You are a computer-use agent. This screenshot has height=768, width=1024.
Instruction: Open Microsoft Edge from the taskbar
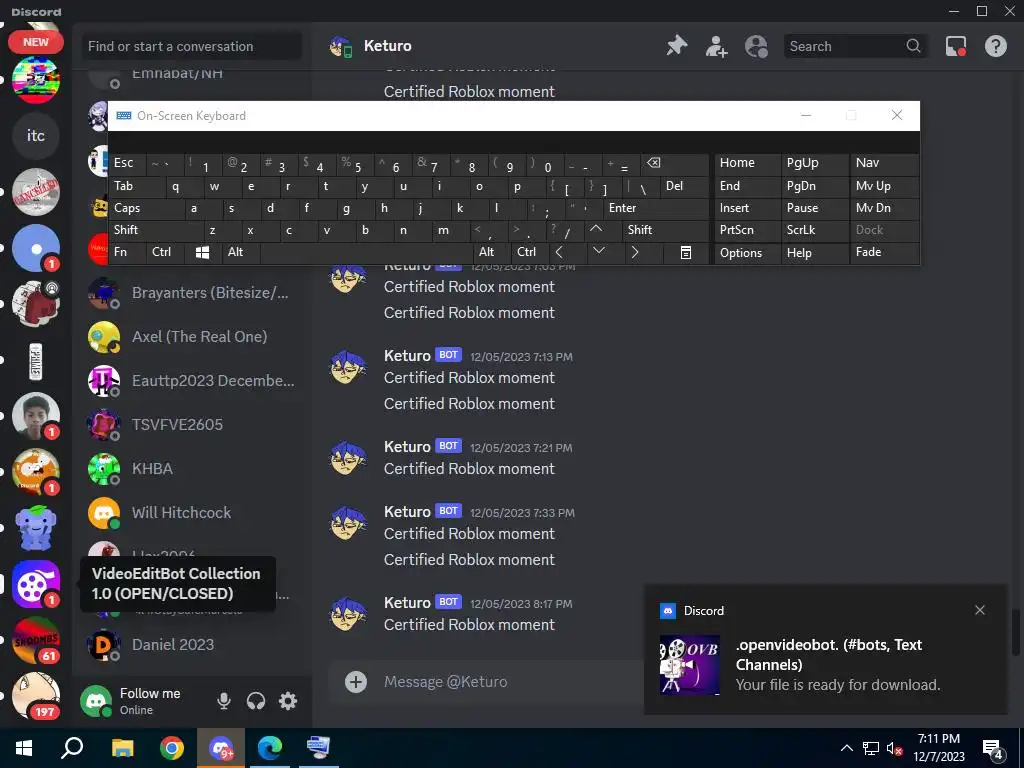pos(270,748)
